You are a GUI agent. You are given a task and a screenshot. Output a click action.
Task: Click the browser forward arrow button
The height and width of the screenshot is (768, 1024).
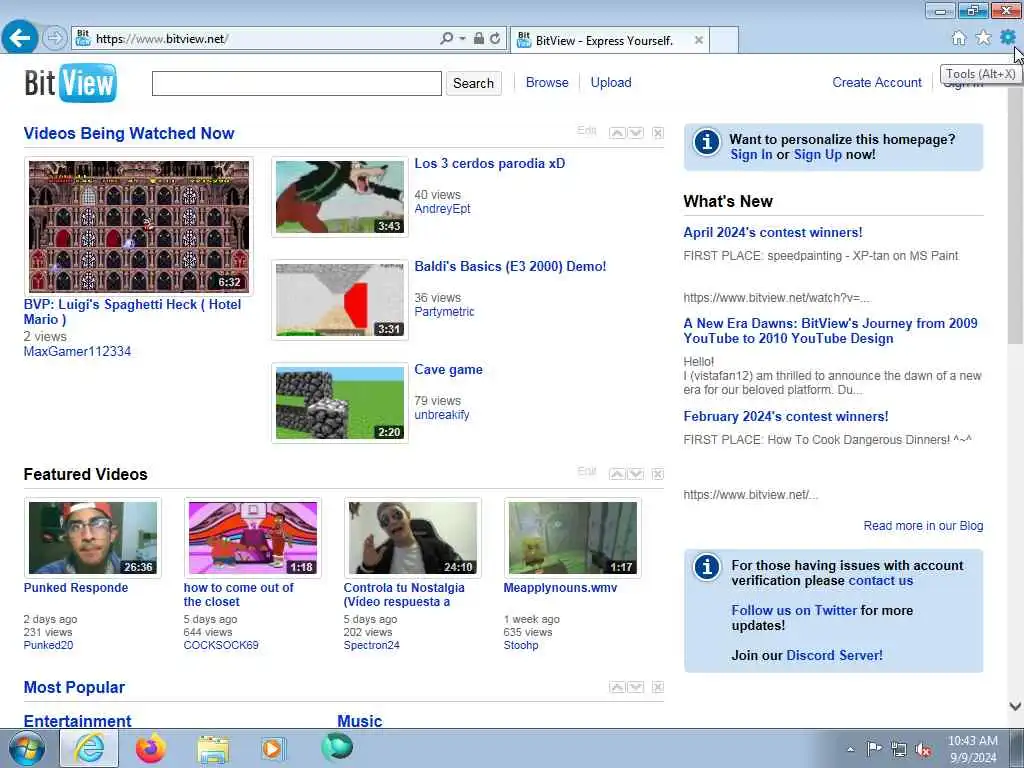[x=55, y=39]
